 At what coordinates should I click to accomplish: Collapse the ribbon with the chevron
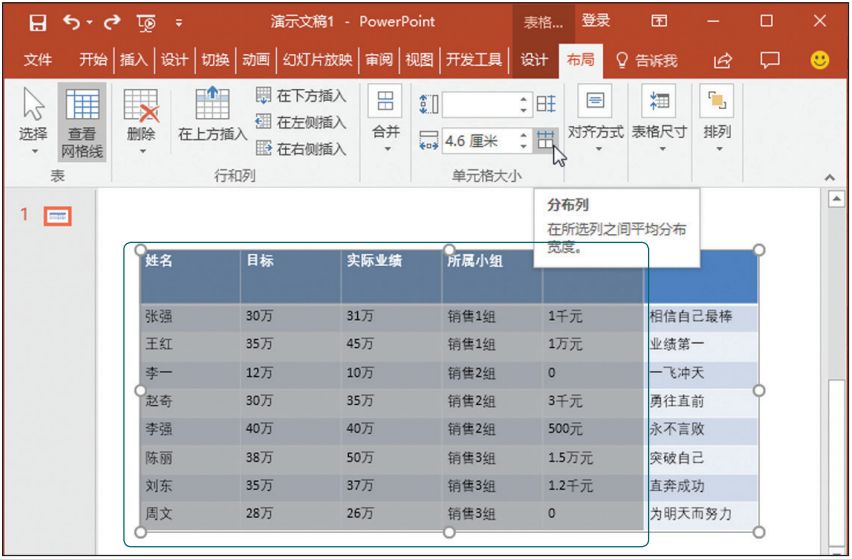[x=830, y=177]
